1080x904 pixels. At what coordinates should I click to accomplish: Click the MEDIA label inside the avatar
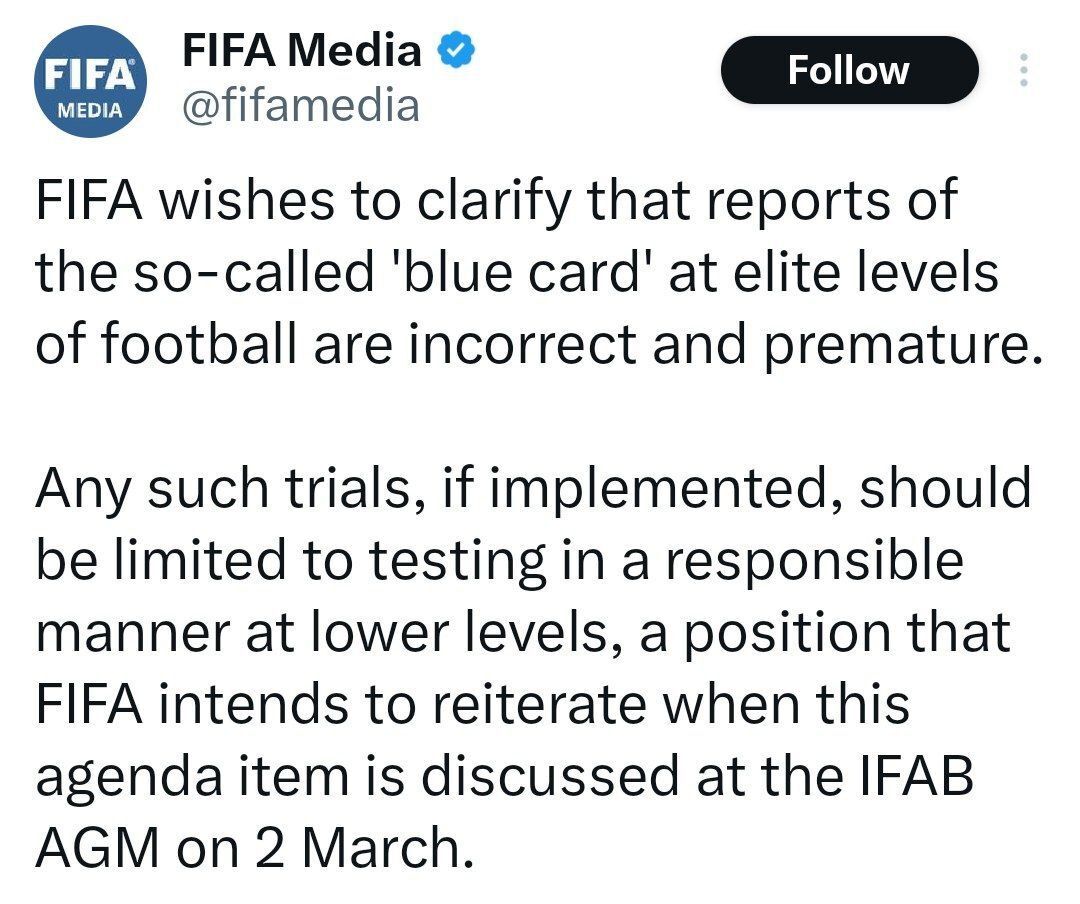(x=90, y=110)
